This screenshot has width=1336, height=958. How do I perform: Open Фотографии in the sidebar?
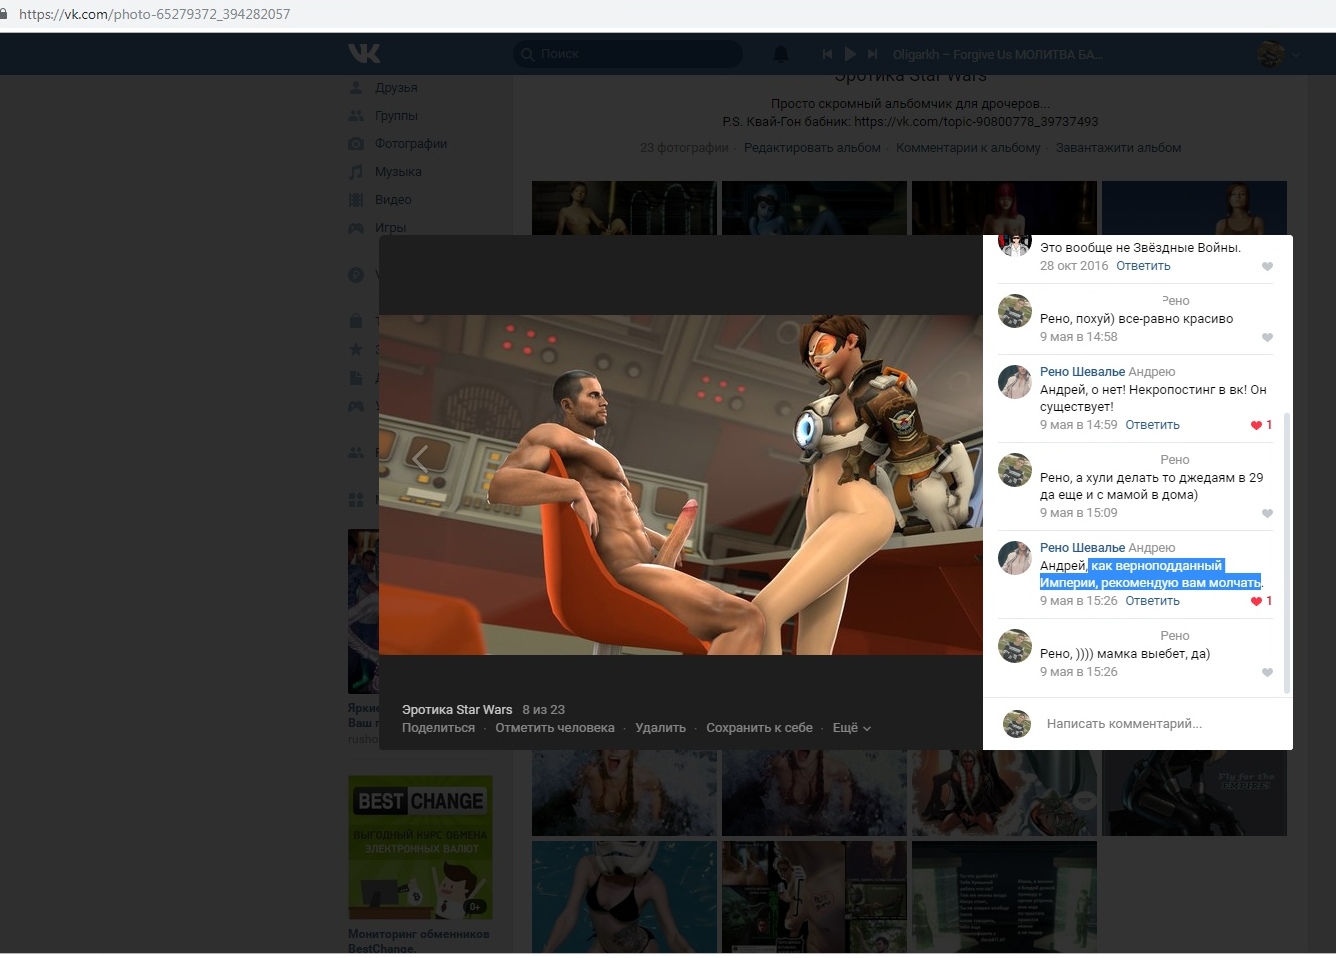[x=411, y=144]
